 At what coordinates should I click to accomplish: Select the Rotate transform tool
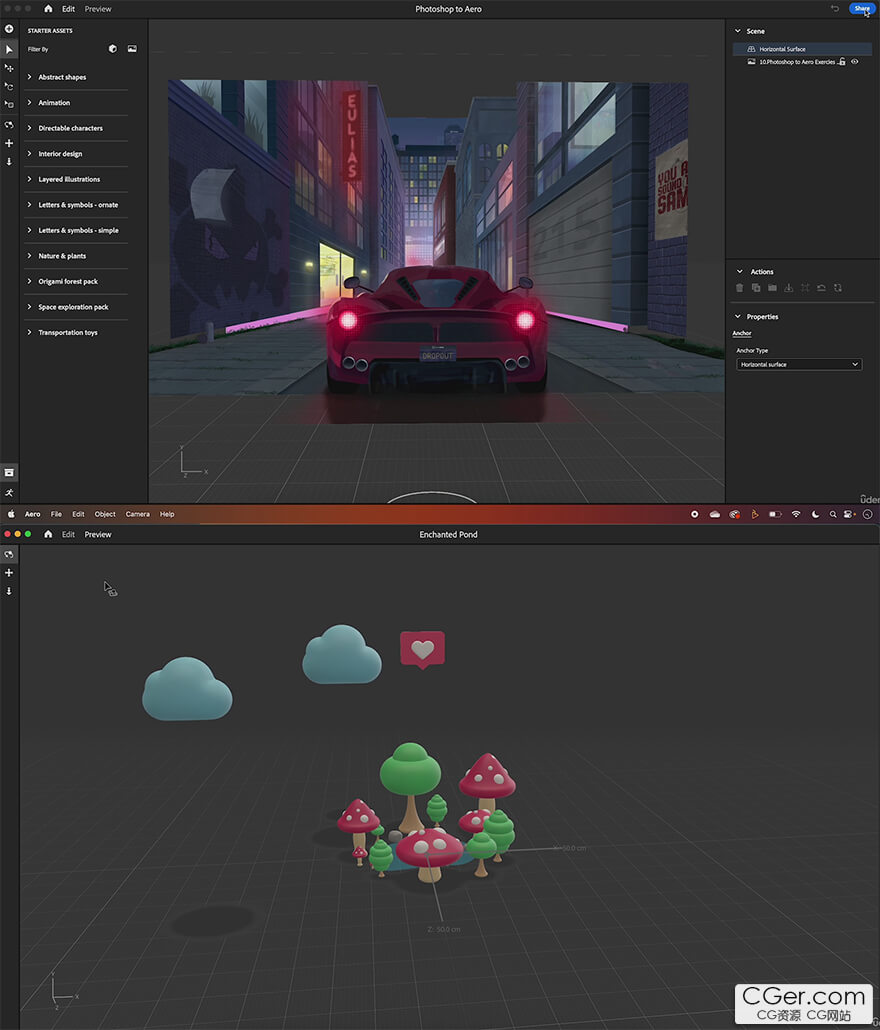tap(9, 86)
